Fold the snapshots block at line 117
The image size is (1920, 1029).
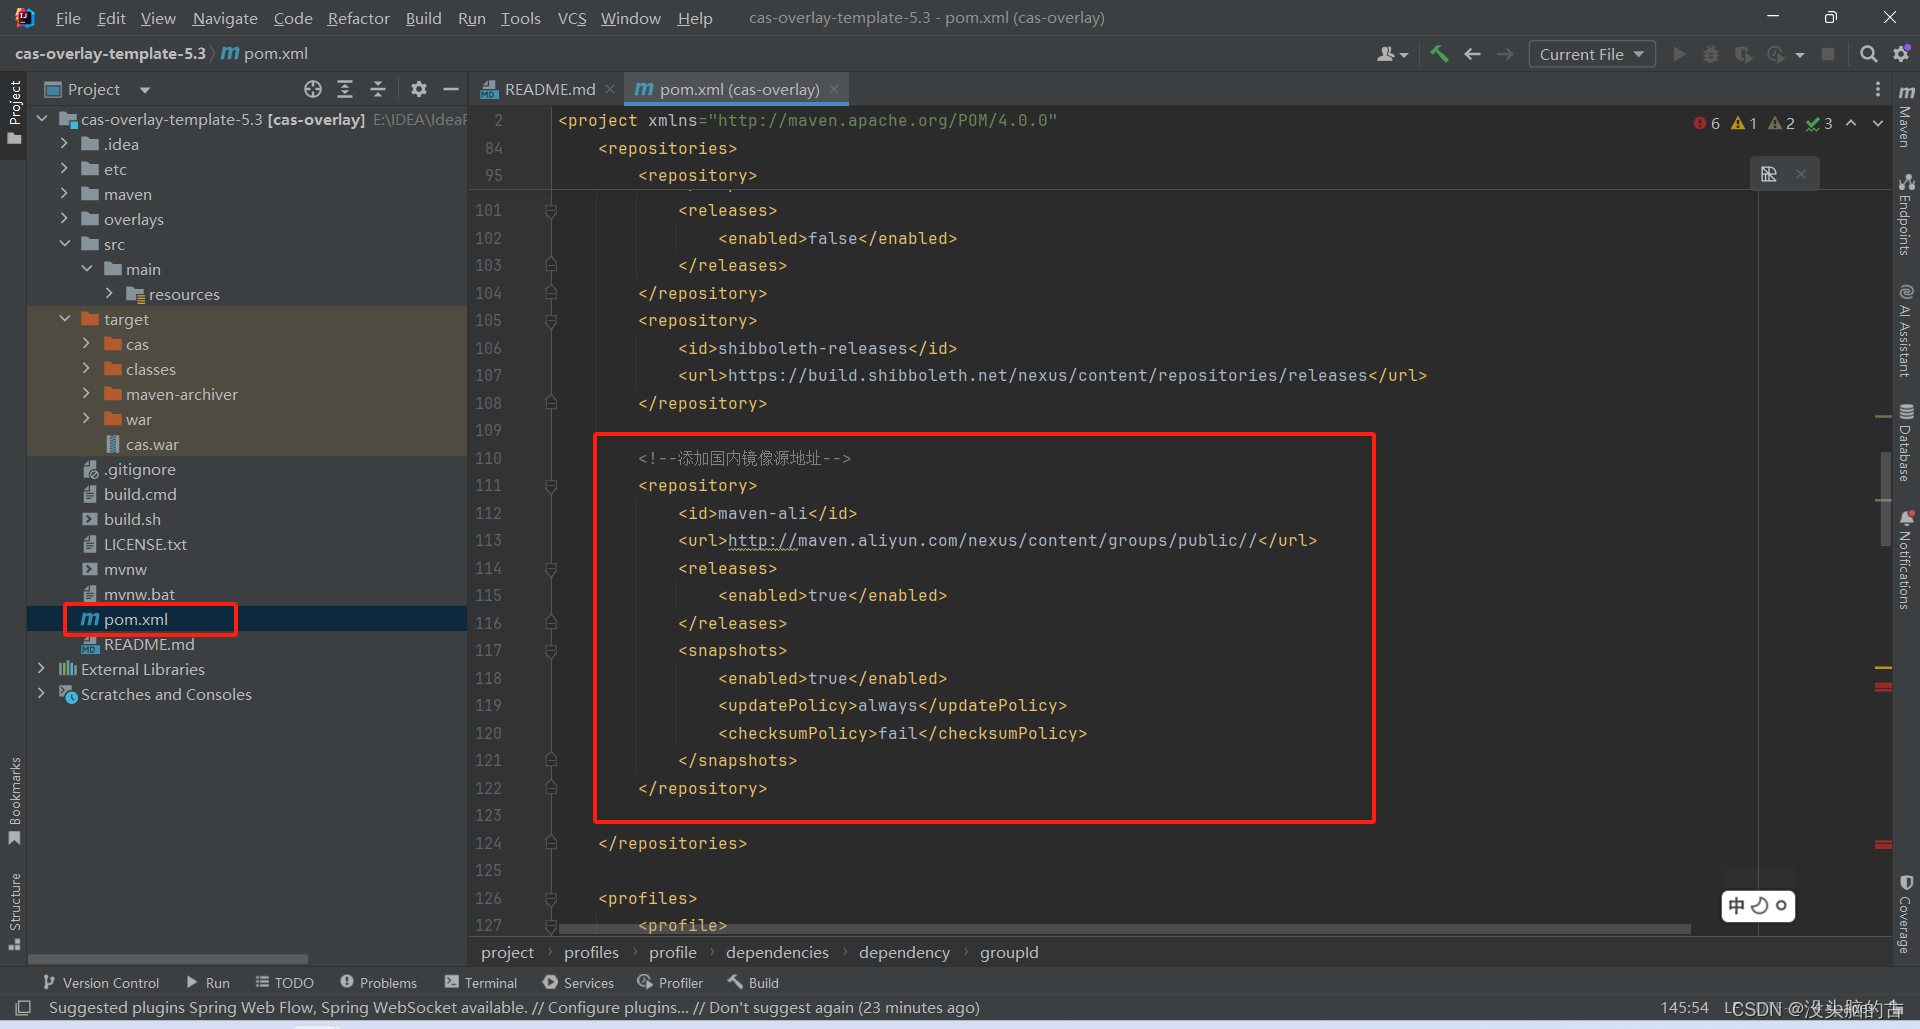pos(551,651)
